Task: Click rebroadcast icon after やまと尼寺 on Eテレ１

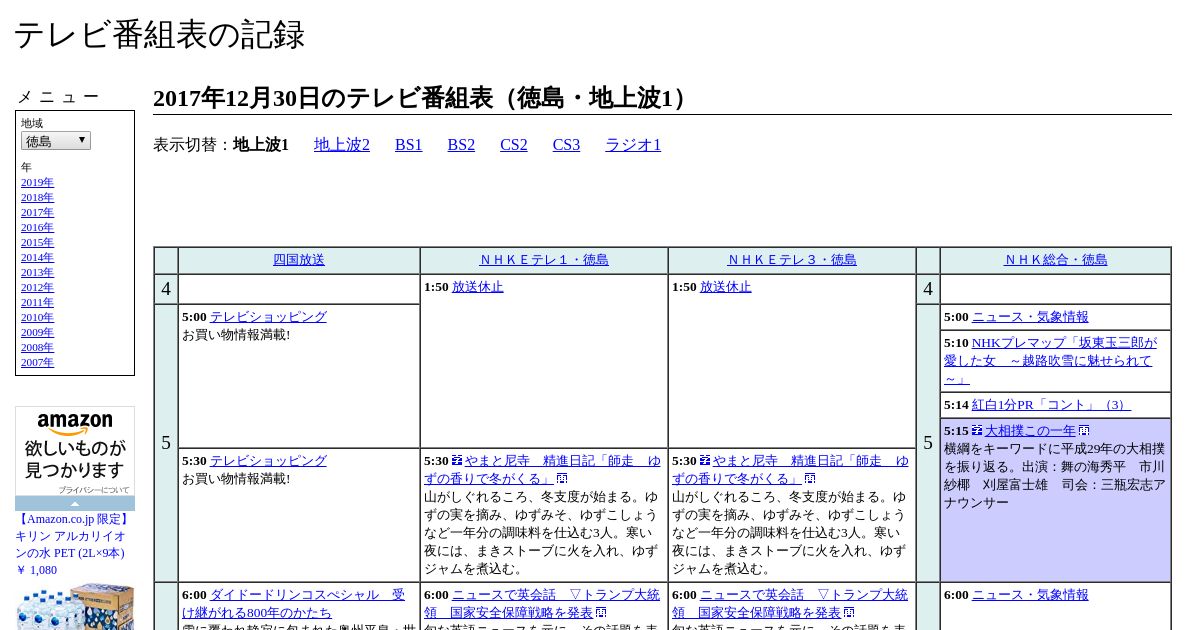Action: 562,479
